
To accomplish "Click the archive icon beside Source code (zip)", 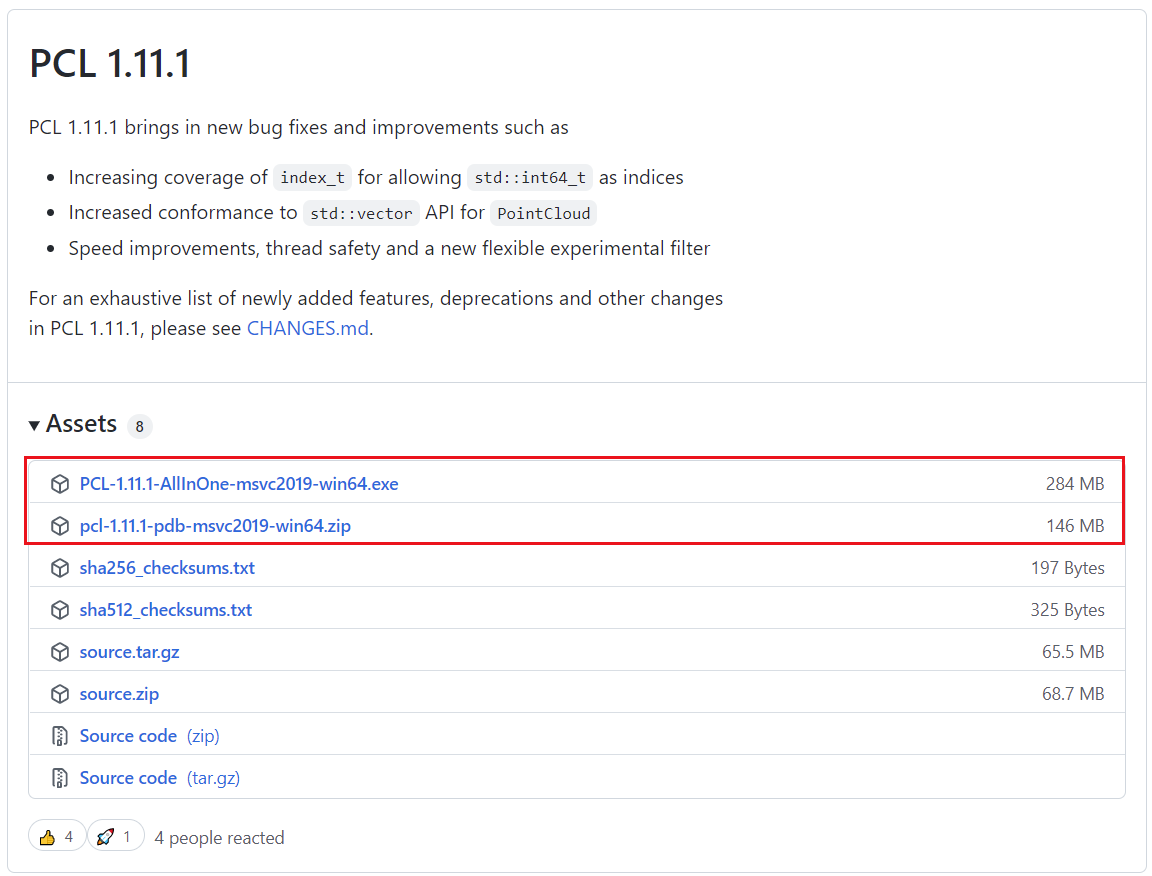I will (60, 735).
